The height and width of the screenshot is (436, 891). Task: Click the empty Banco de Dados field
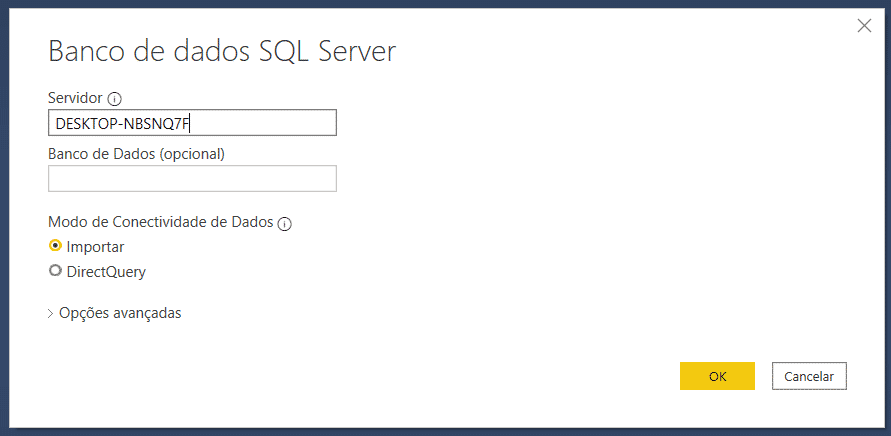[x=192, y=178]
